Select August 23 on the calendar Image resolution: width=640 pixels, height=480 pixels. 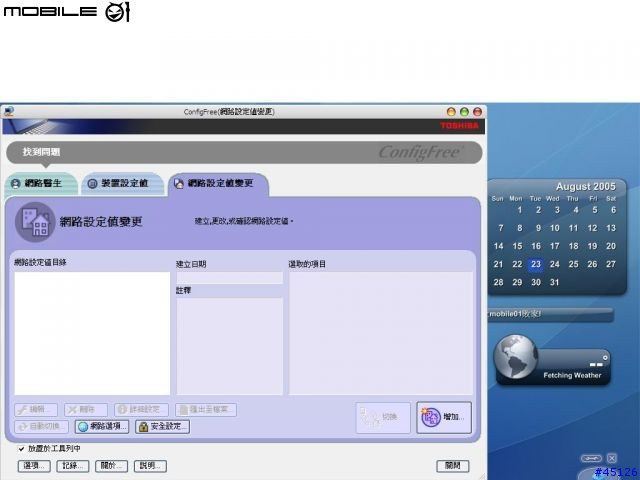tap(536, 264)
